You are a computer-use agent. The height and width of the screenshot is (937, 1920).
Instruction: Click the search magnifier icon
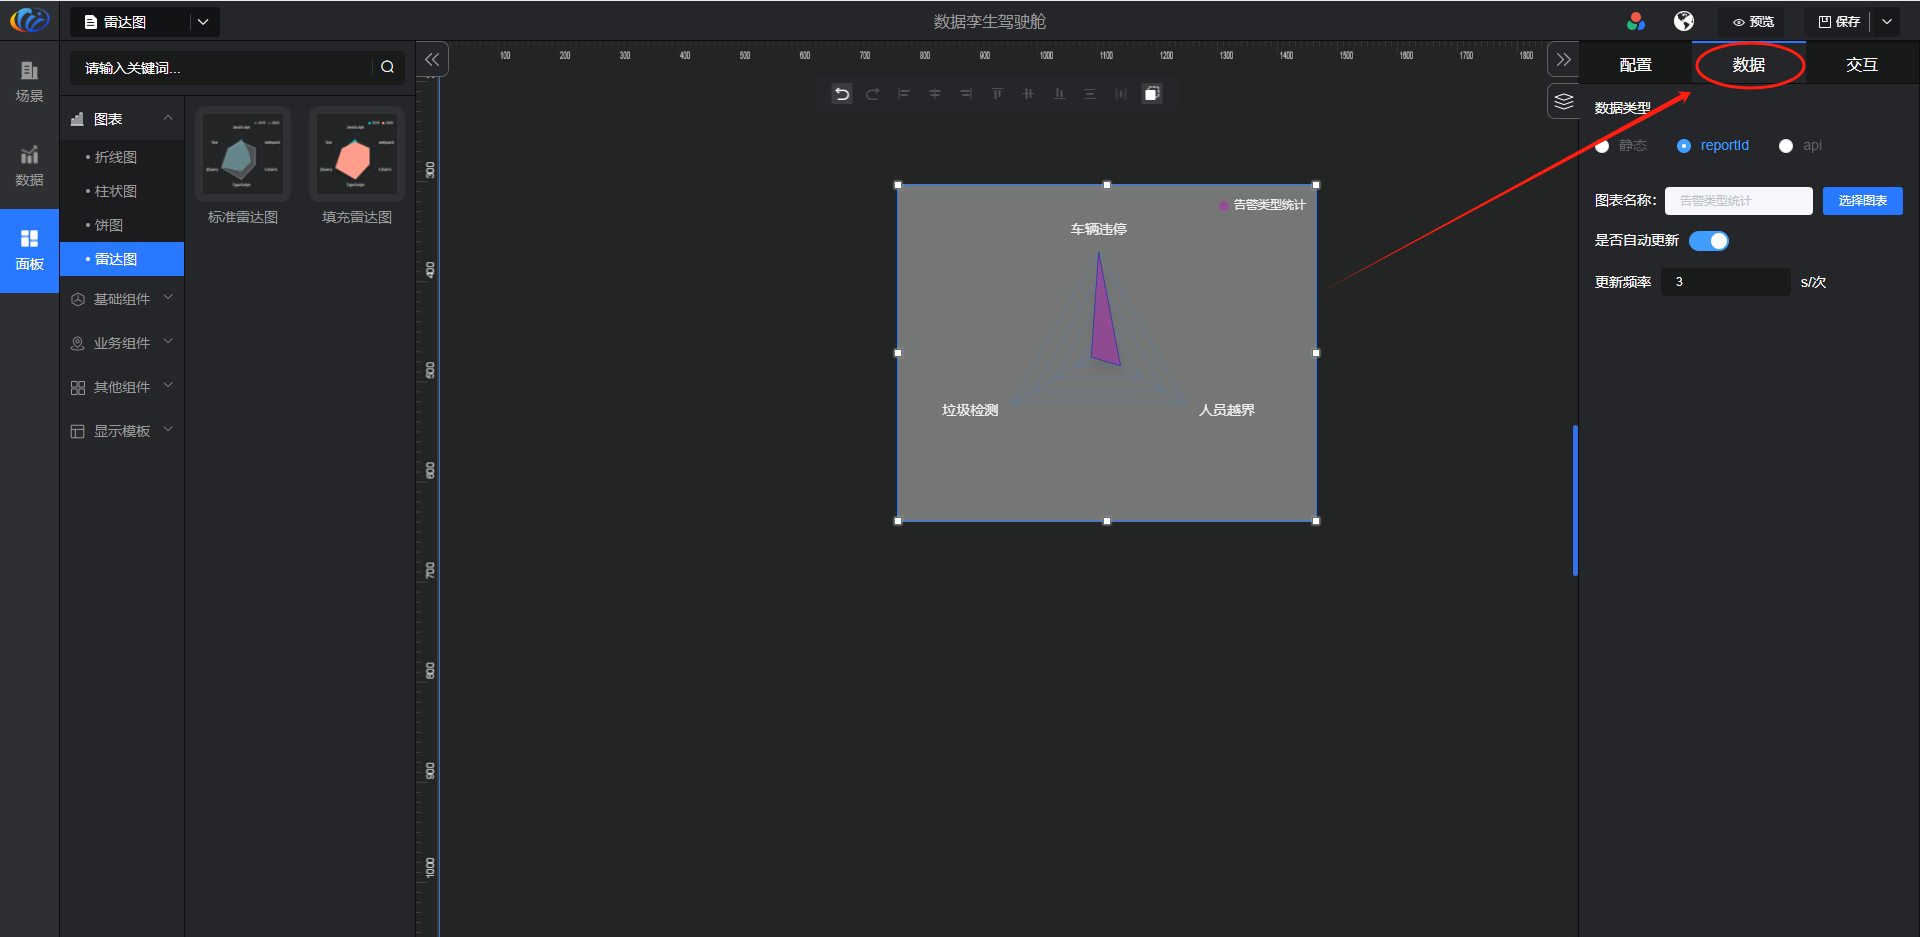tap(387, 67)
